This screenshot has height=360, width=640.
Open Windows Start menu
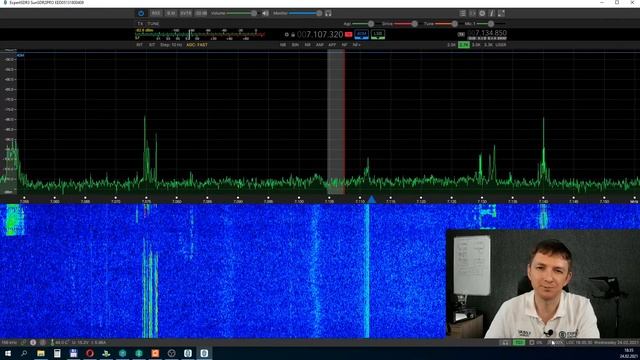[x=8, y=353]
